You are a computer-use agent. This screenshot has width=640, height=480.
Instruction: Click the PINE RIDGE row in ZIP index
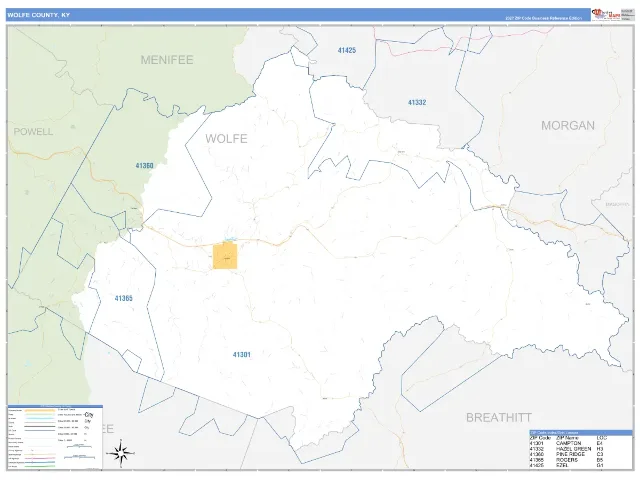click(568, 454)
